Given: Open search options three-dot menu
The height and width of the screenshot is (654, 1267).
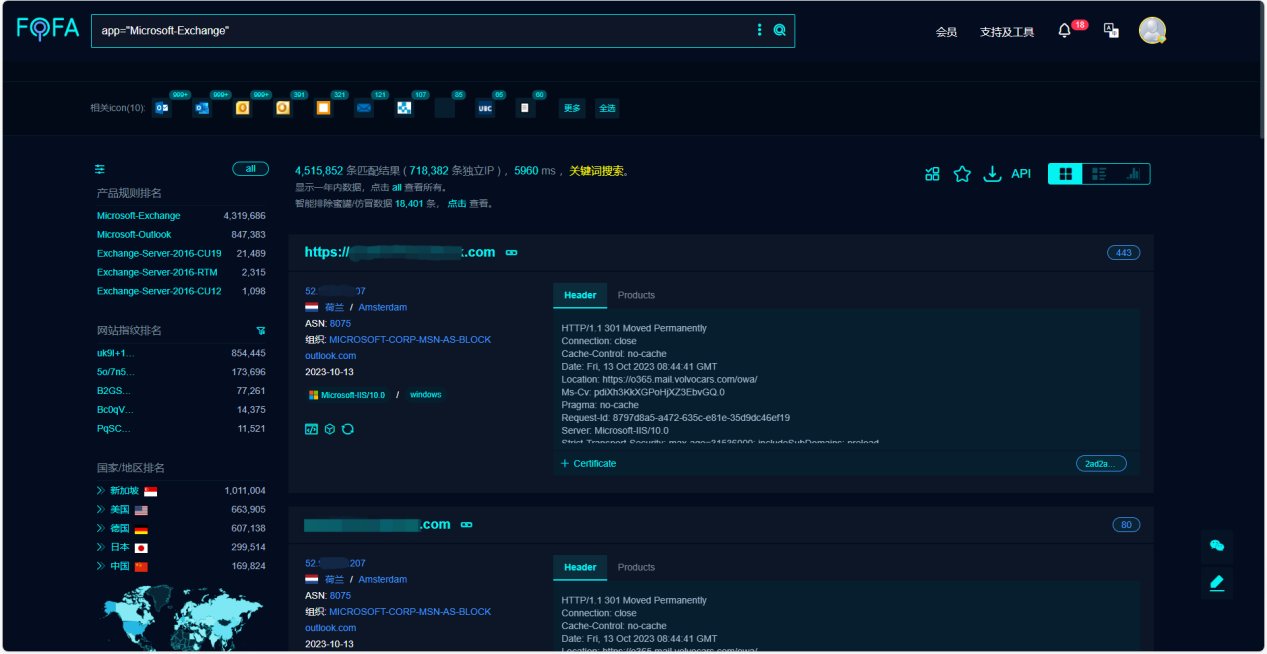Looking at the screenshot, I should click(x=759, y=30).
